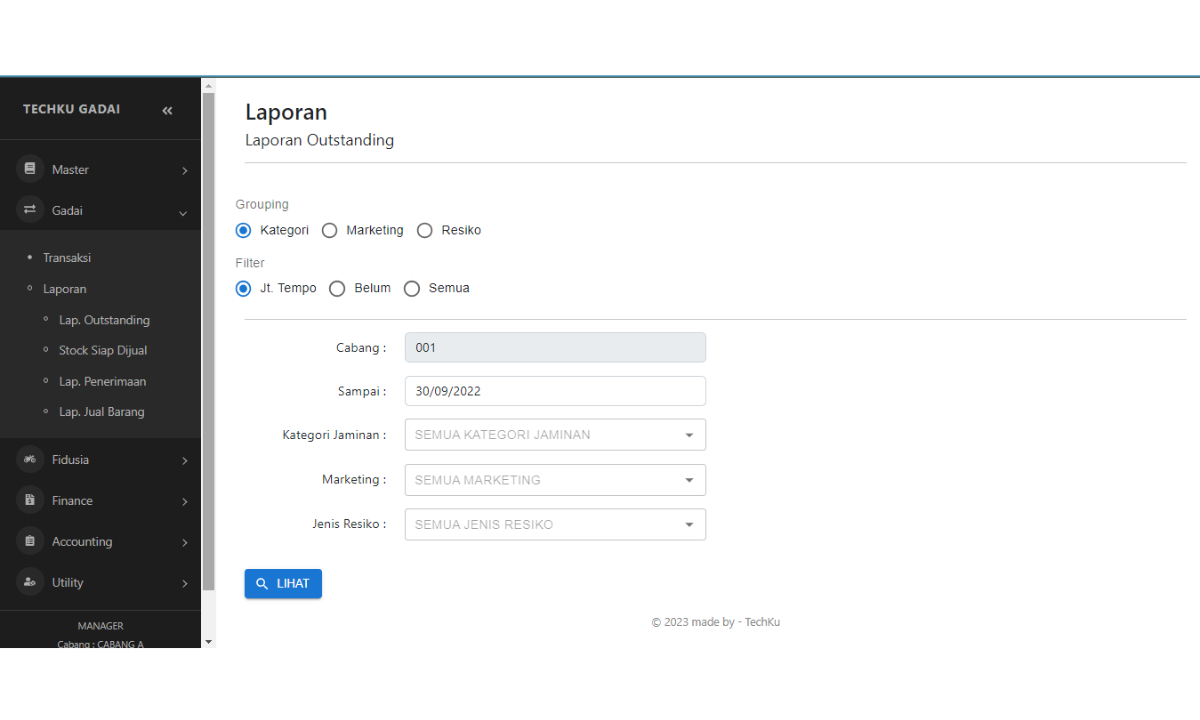The width and height of the screenshot is (1200, 720).
Task: Click the Fidusia motorcycle icon
Action: point(30,459)
